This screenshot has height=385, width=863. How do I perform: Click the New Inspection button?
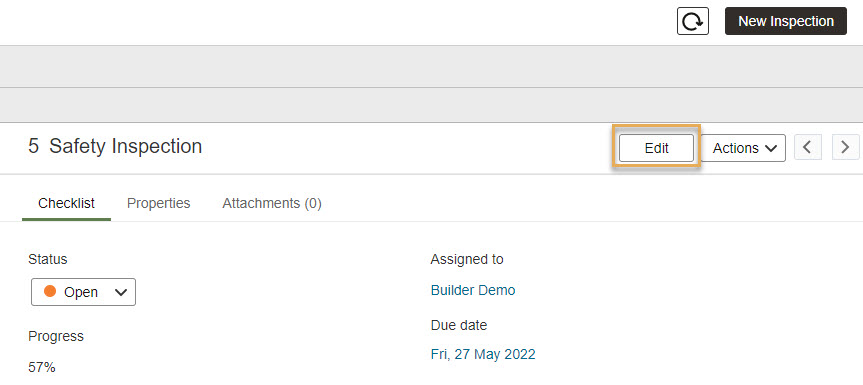click(x=785, y=21)
